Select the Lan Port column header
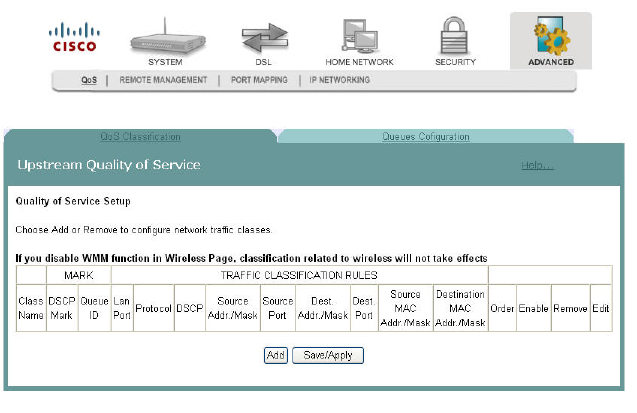This screenshot has height=413, width=637. click(x=122, y=308)
